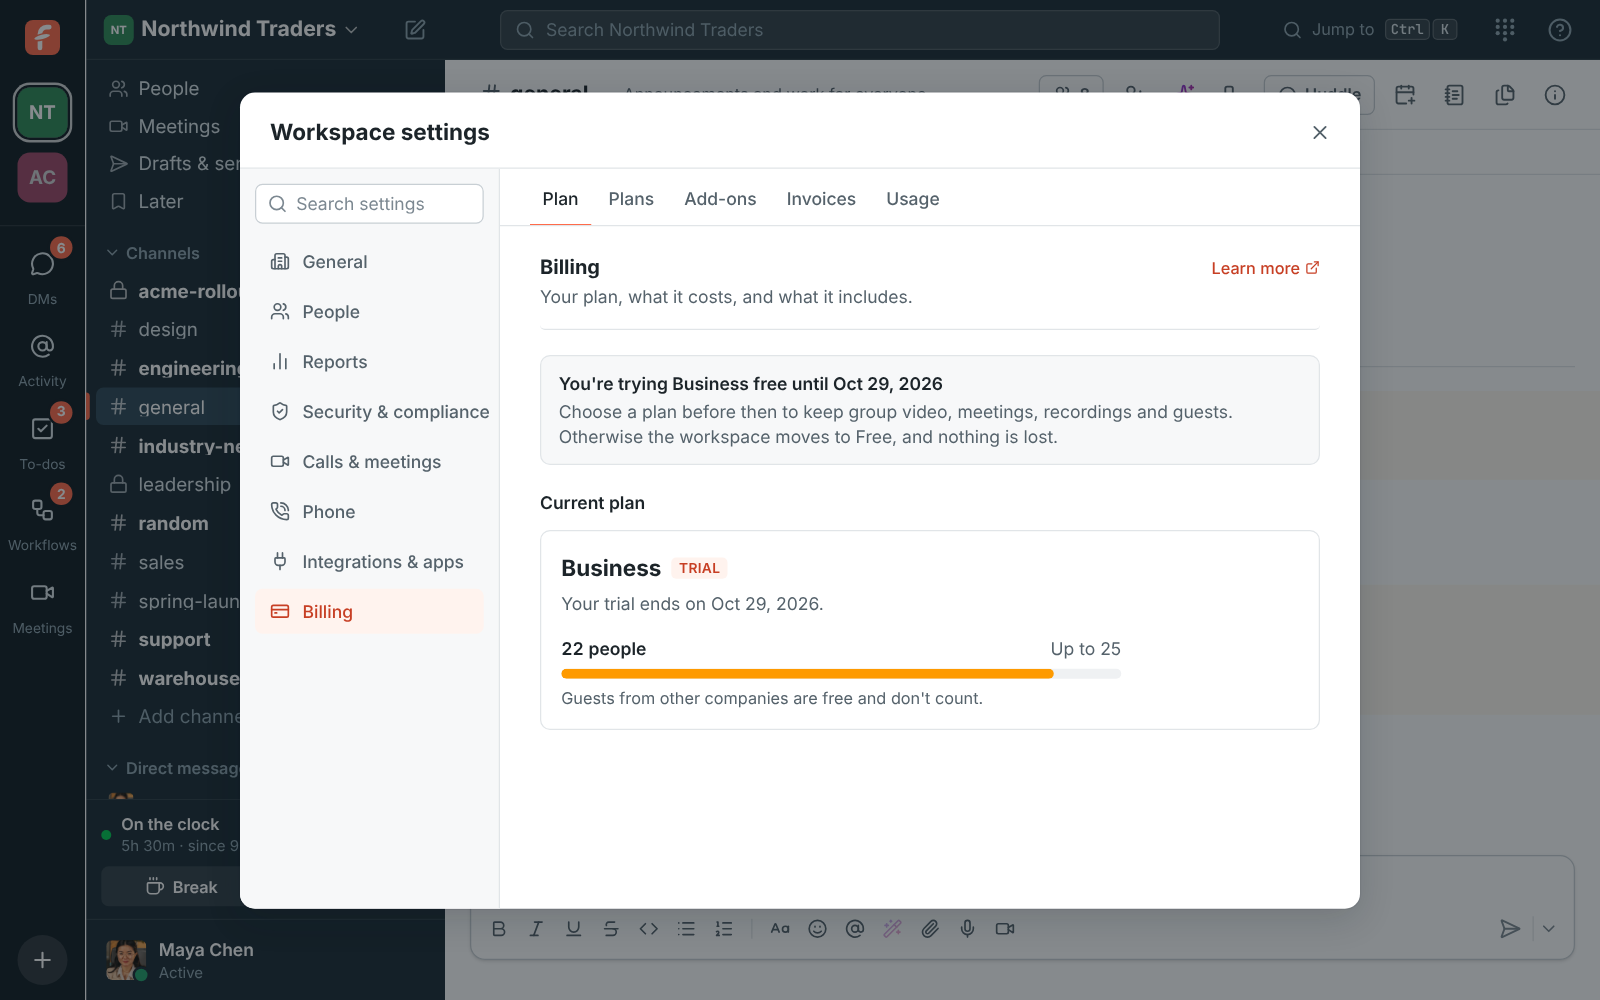Open Meetings in the left rail
The width and height of the screenshot is (1600, 1000).
tap(42, 606)
